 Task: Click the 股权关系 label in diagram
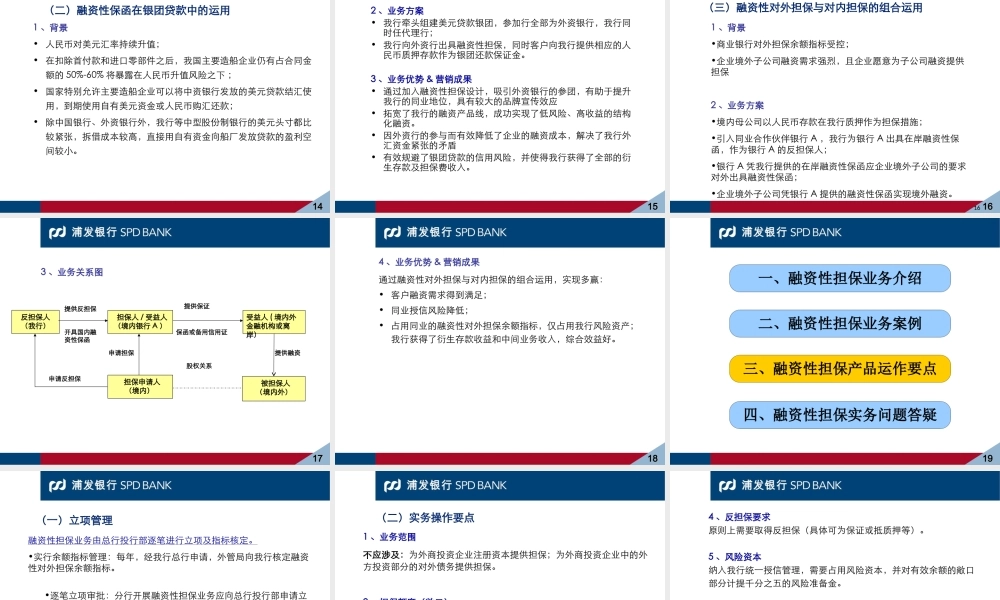199,366
